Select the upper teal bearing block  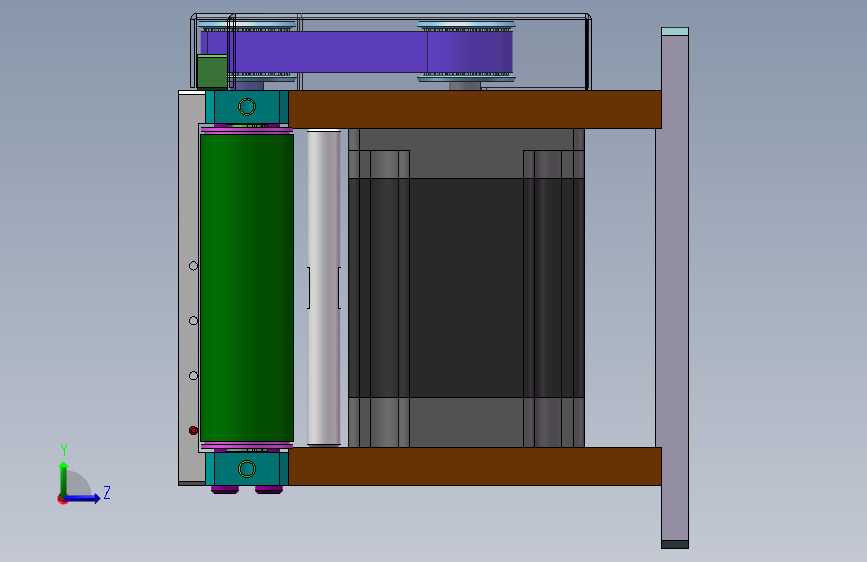pyautogui.click(x=247, y=107)
